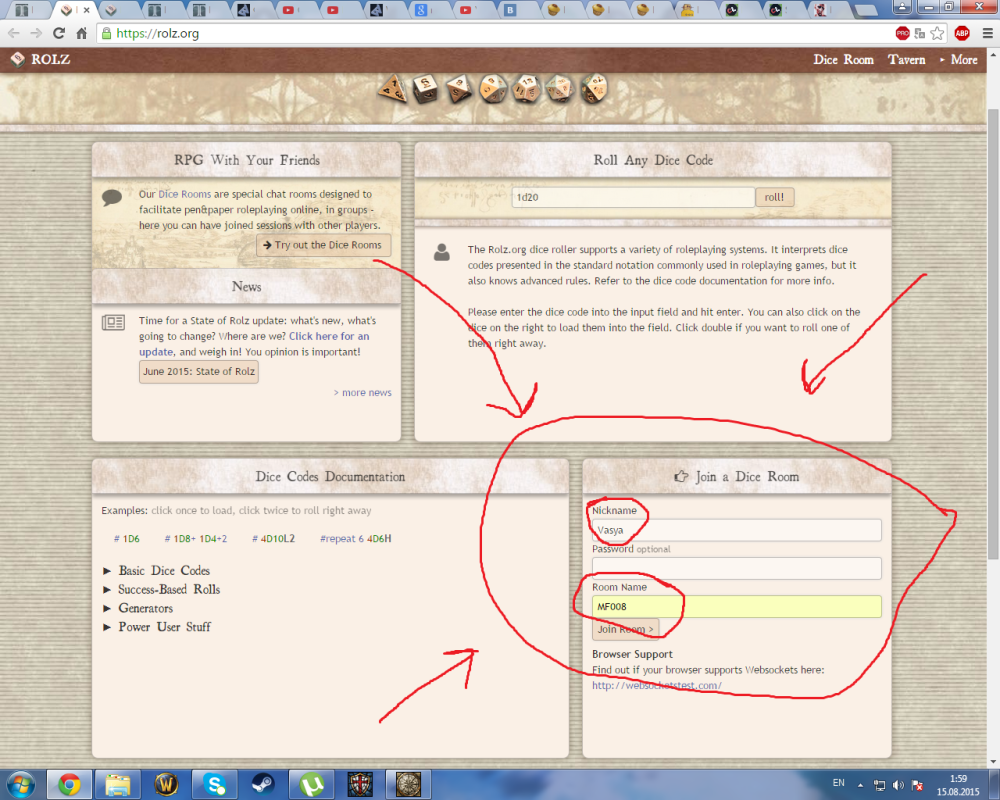
Task: Click the shield crest game taskbar icon
Action: [x=360, y=784]
